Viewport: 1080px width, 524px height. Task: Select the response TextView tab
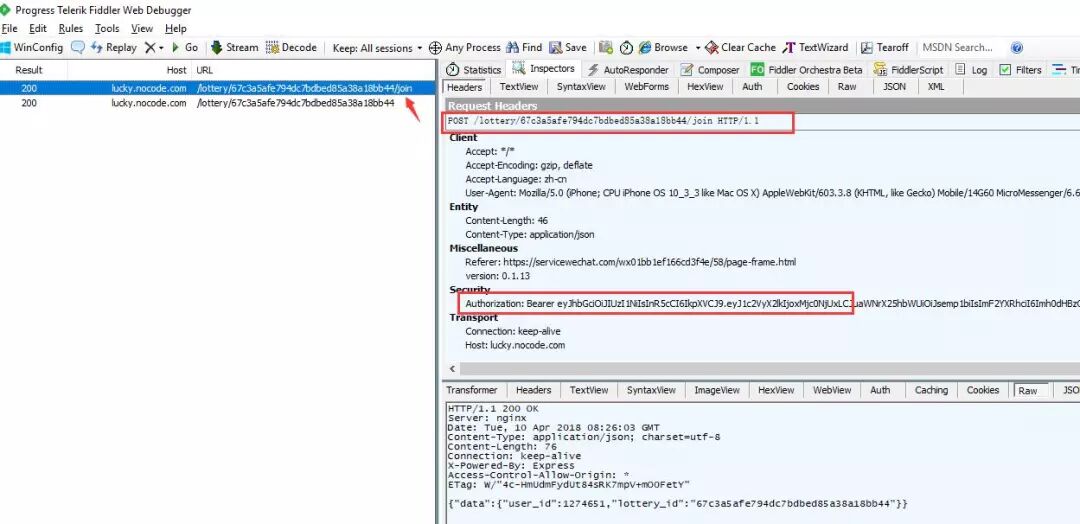coord(589,390)
